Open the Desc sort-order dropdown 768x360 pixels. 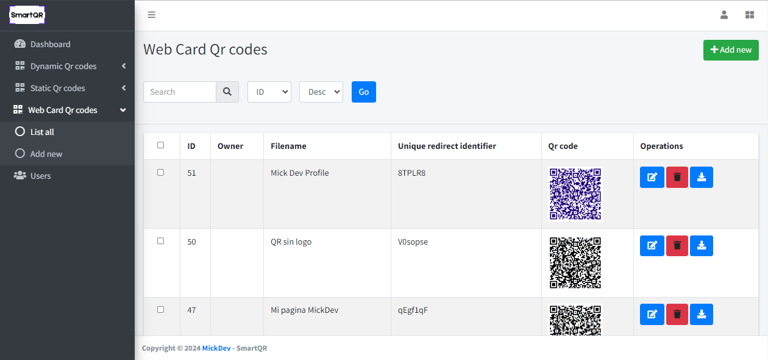[x=321, y=92]
